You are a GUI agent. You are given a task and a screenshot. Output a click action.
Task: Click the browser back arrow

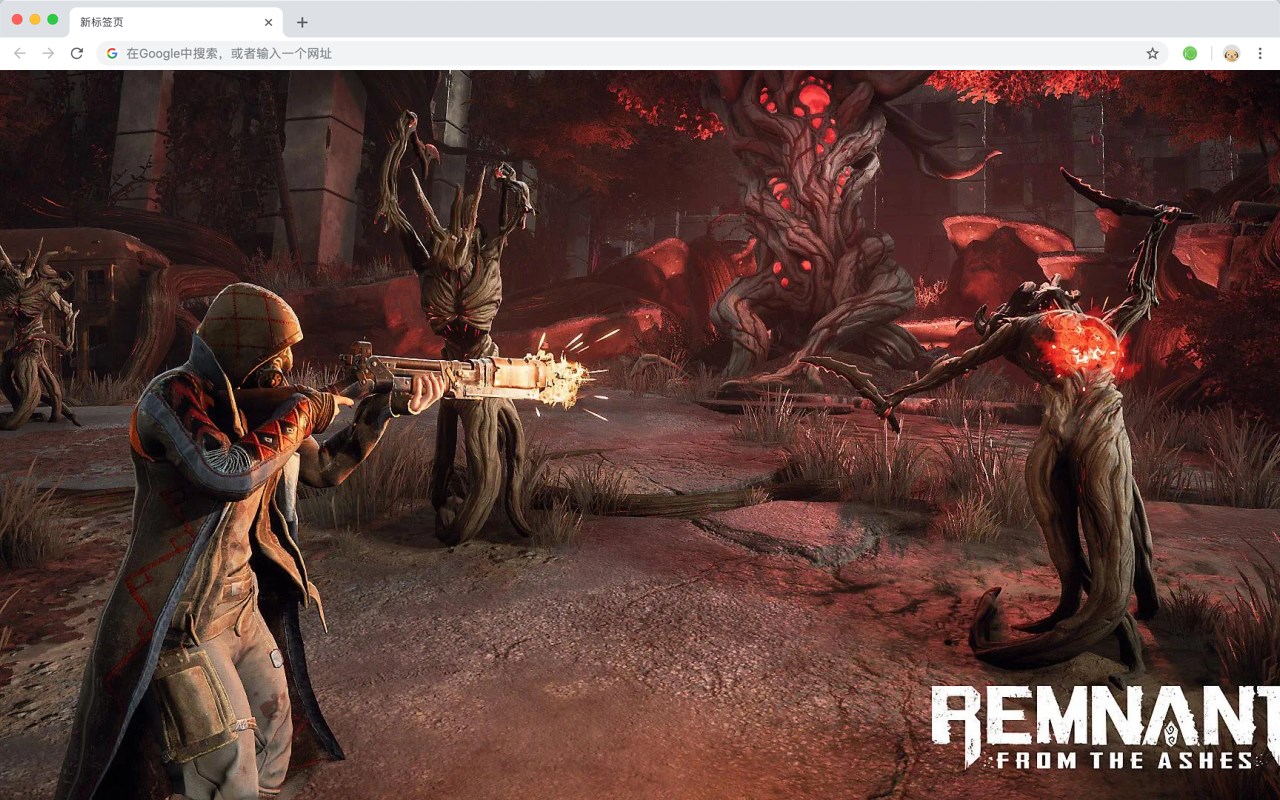tap(20, 53)
